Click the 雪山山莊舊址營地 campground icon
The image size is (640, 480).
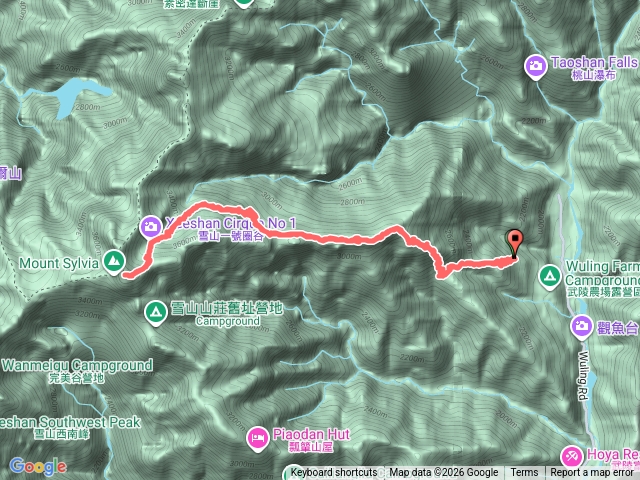click(x=156, y=313)
